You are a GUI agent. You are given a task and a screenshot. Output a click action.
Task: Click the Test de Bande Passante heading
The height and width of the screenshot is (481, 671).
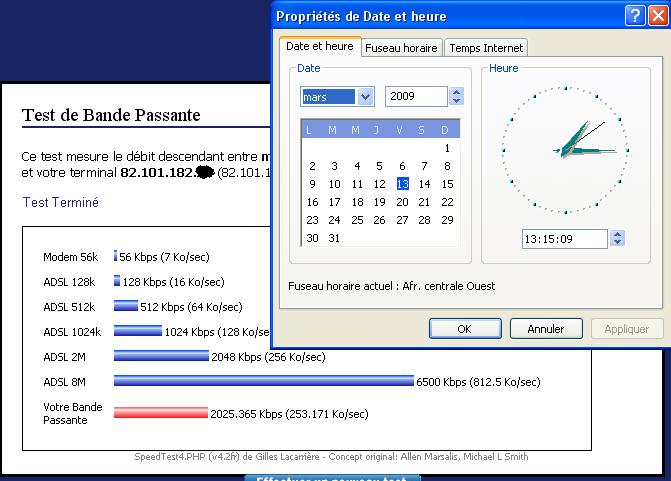tap(111, 115)
